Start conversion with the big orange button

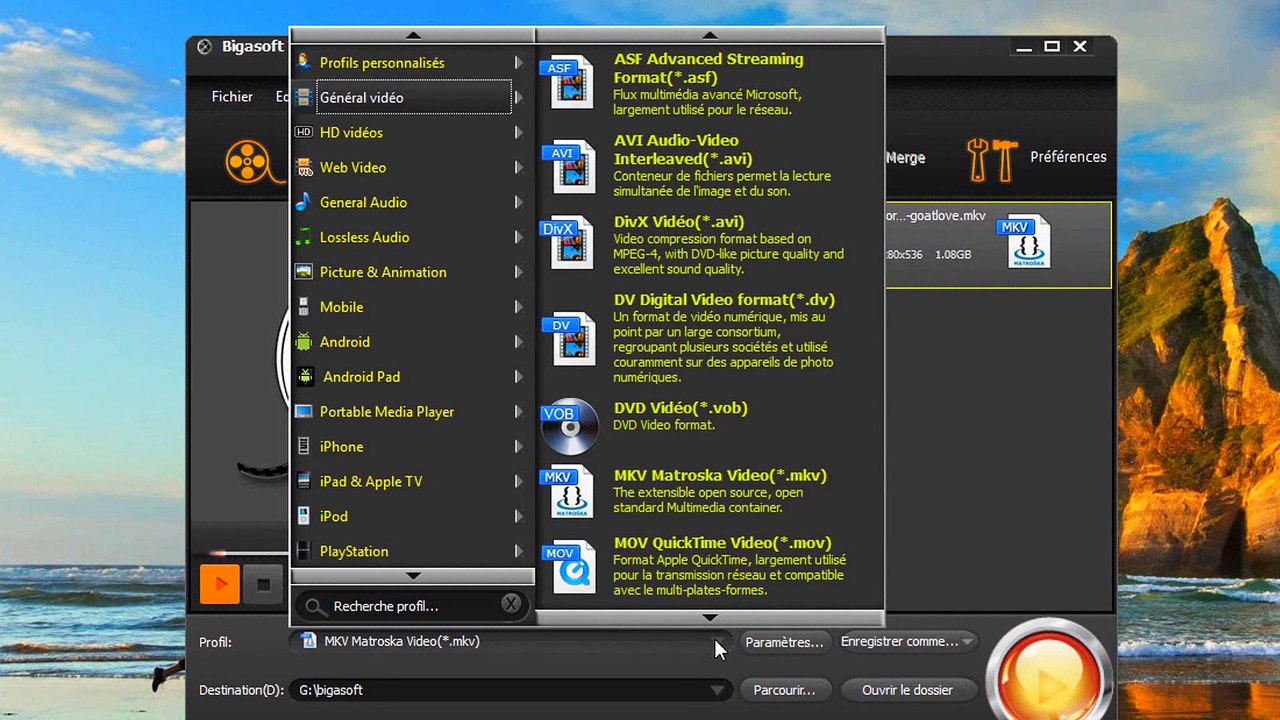tap(1048, 679)
